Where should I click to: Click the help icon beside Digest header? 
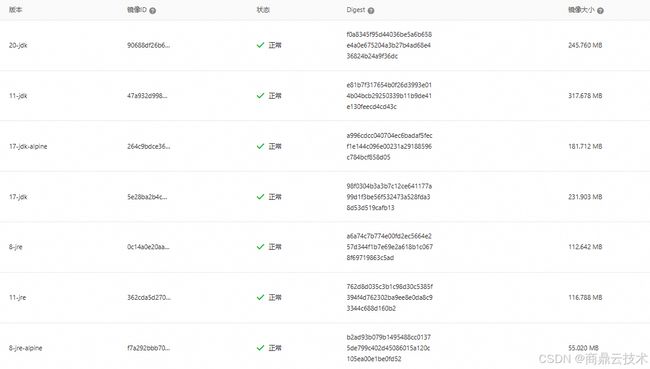[371, 11]
